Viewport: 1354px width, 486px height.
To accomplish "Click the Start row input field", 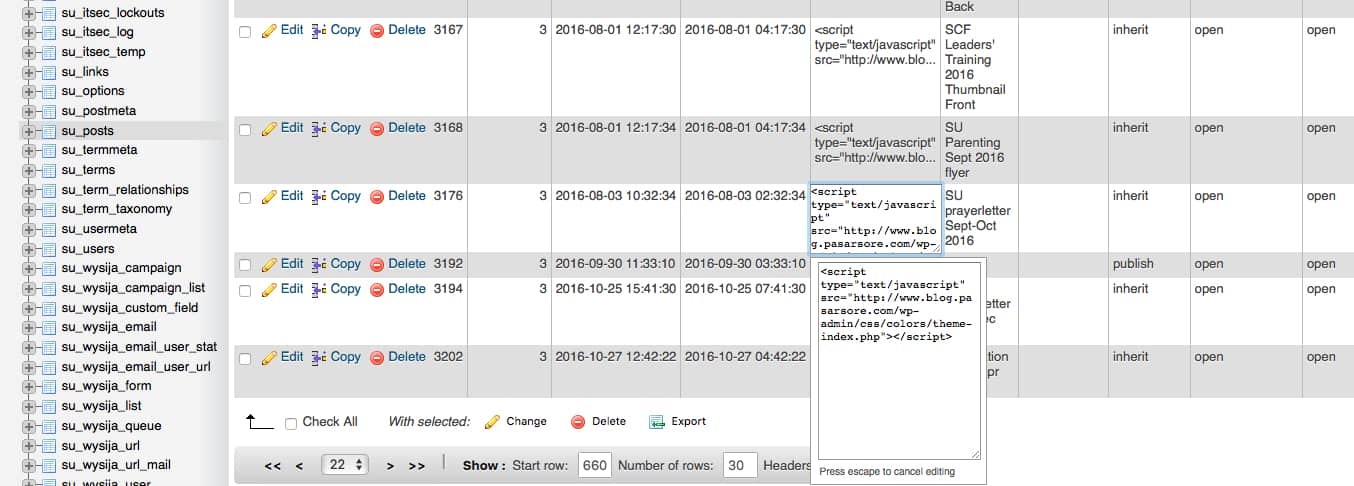I will click(594, 465).
